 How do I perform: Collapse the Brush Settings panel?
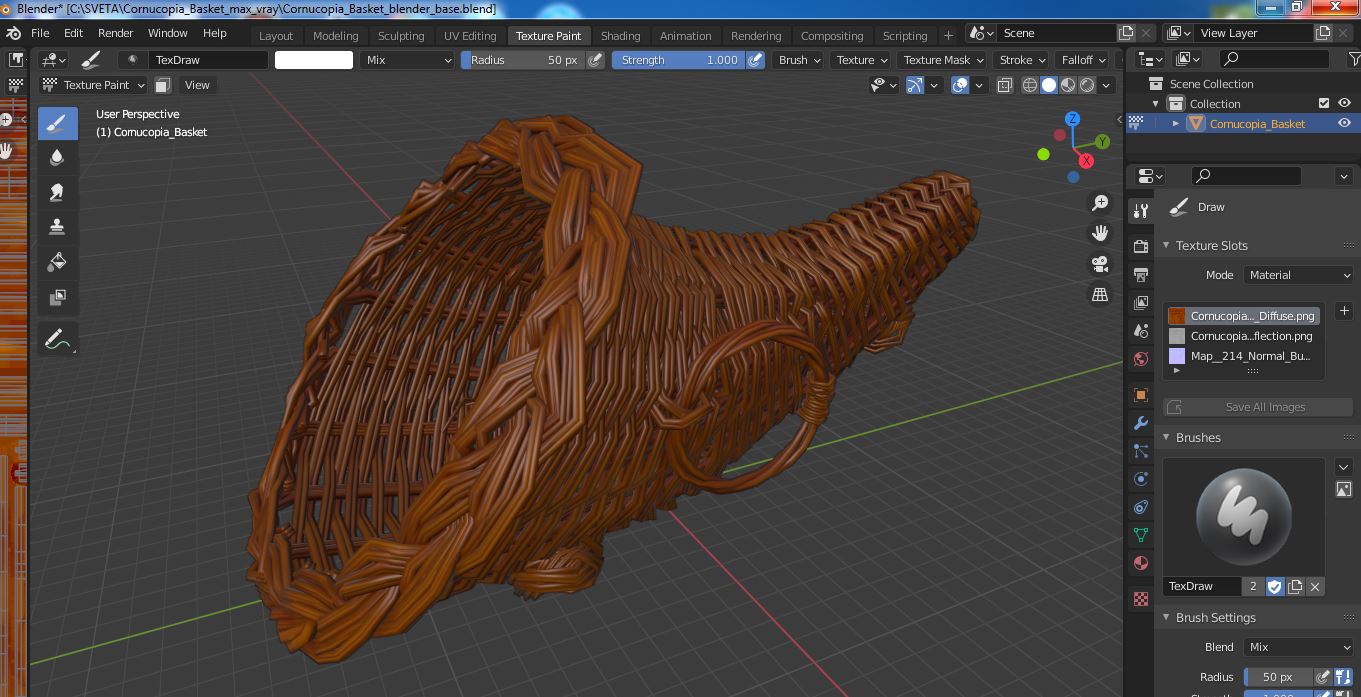point(1166,618)
